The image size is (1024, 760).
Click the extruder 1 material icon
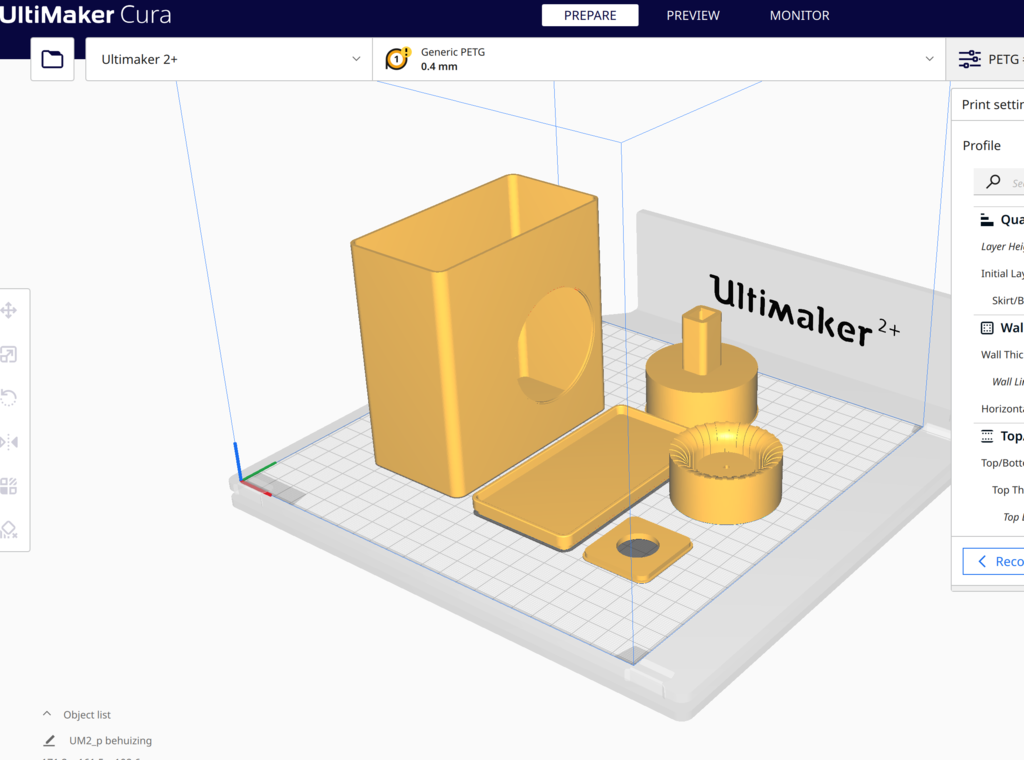click(x=397, y=59)
